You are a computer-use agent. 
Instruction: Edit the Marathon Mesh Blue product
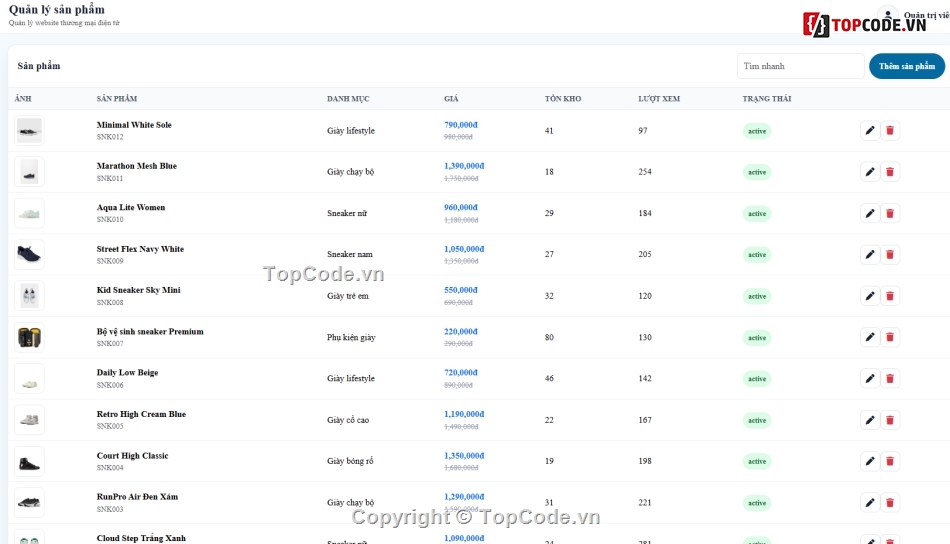point(869,172)
